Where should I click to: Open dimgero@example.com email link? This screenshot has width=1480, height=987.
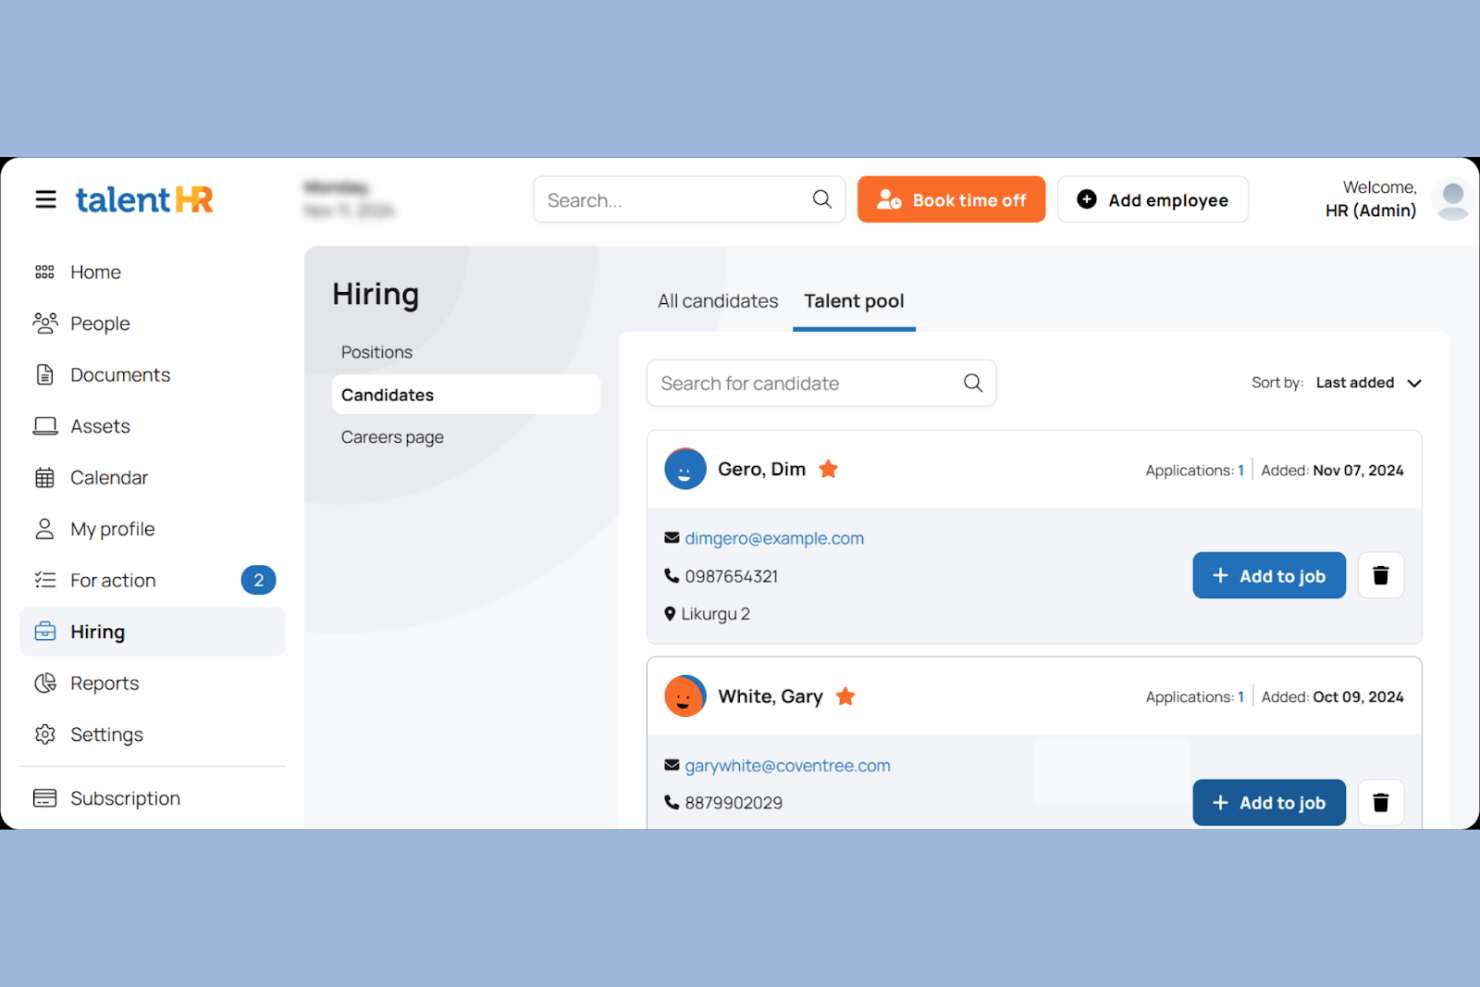[x=774, y=538]
